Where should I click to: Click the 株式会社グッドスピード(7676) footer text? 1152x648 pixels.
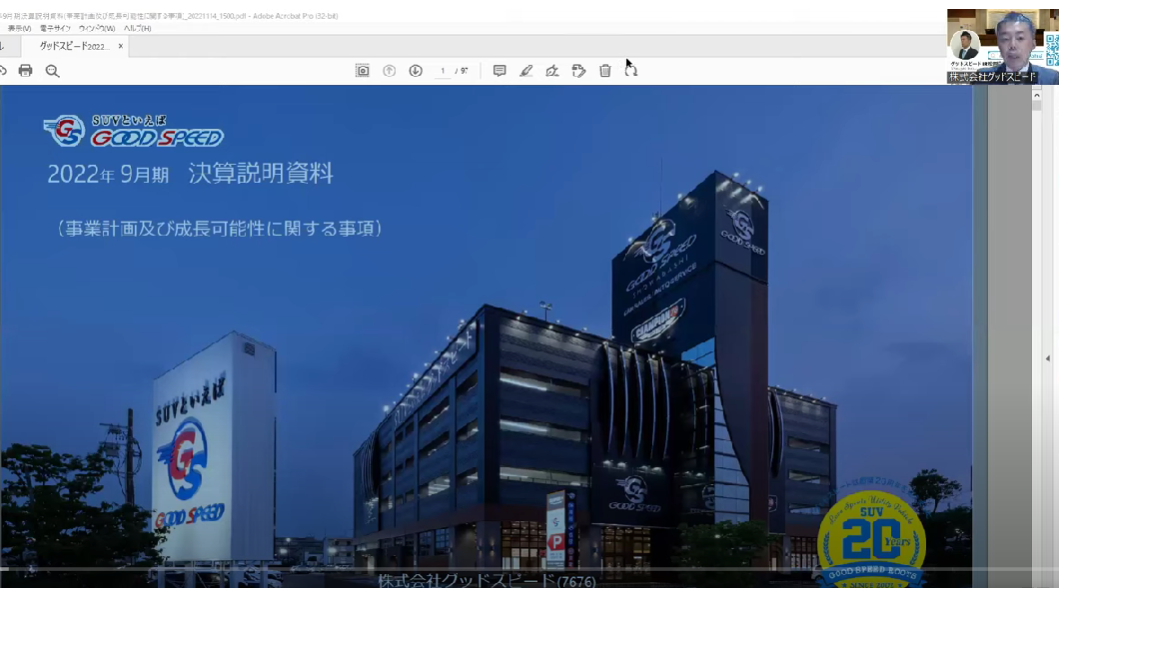(x=486, y=580)
